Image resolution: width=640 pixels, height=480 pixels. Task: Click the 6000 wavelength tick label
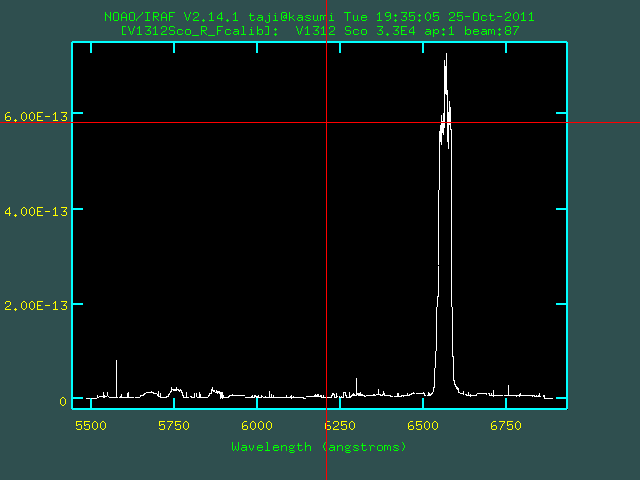(257, 426)
